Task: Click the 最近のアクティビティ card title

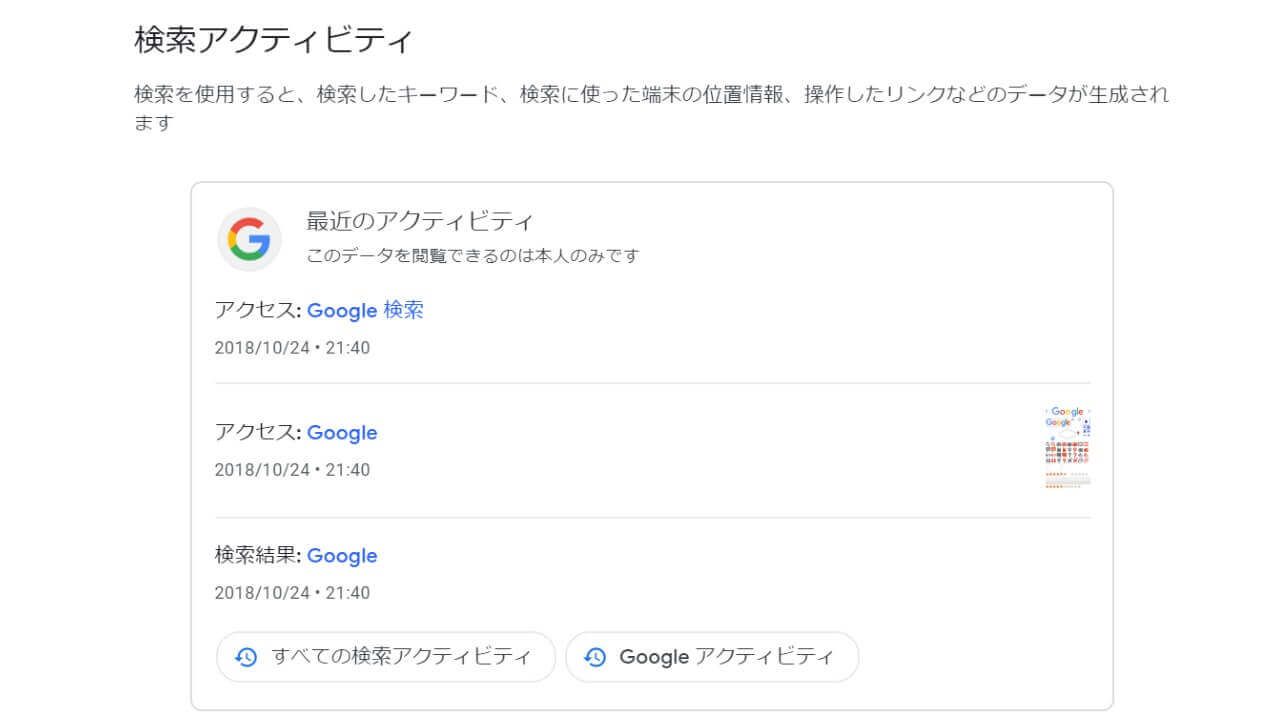Action: (420, 222)
